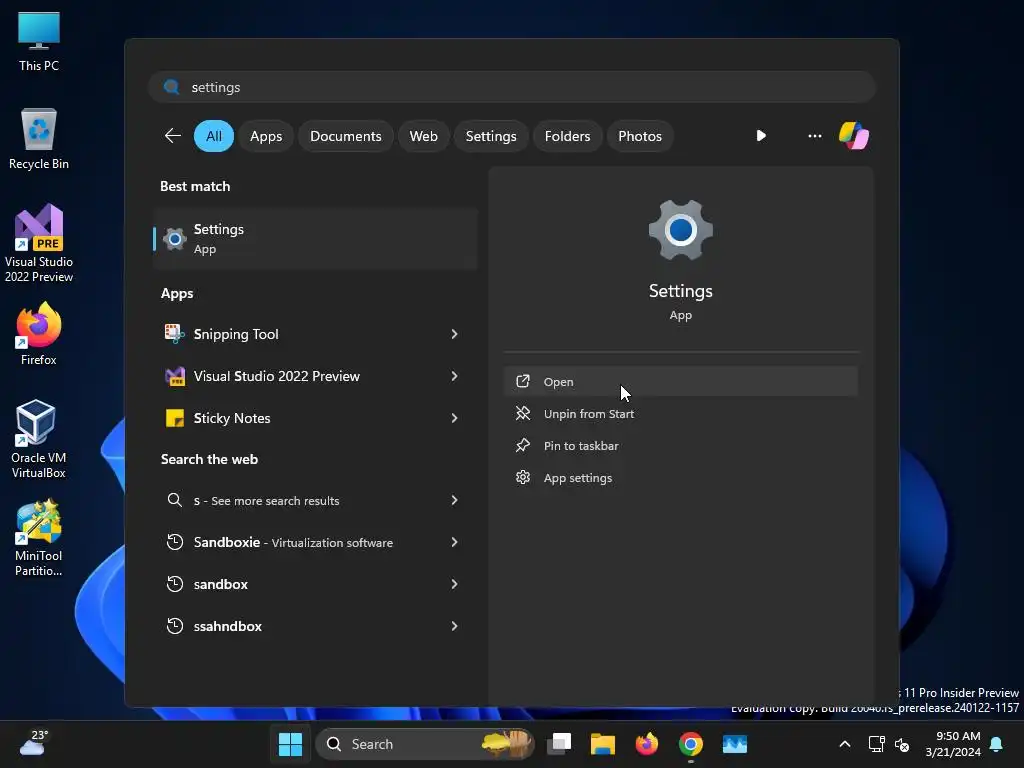Expand ssahndbox web result chevron
This screenshot has width=1024, height=768.
click(x=454, y=626)
